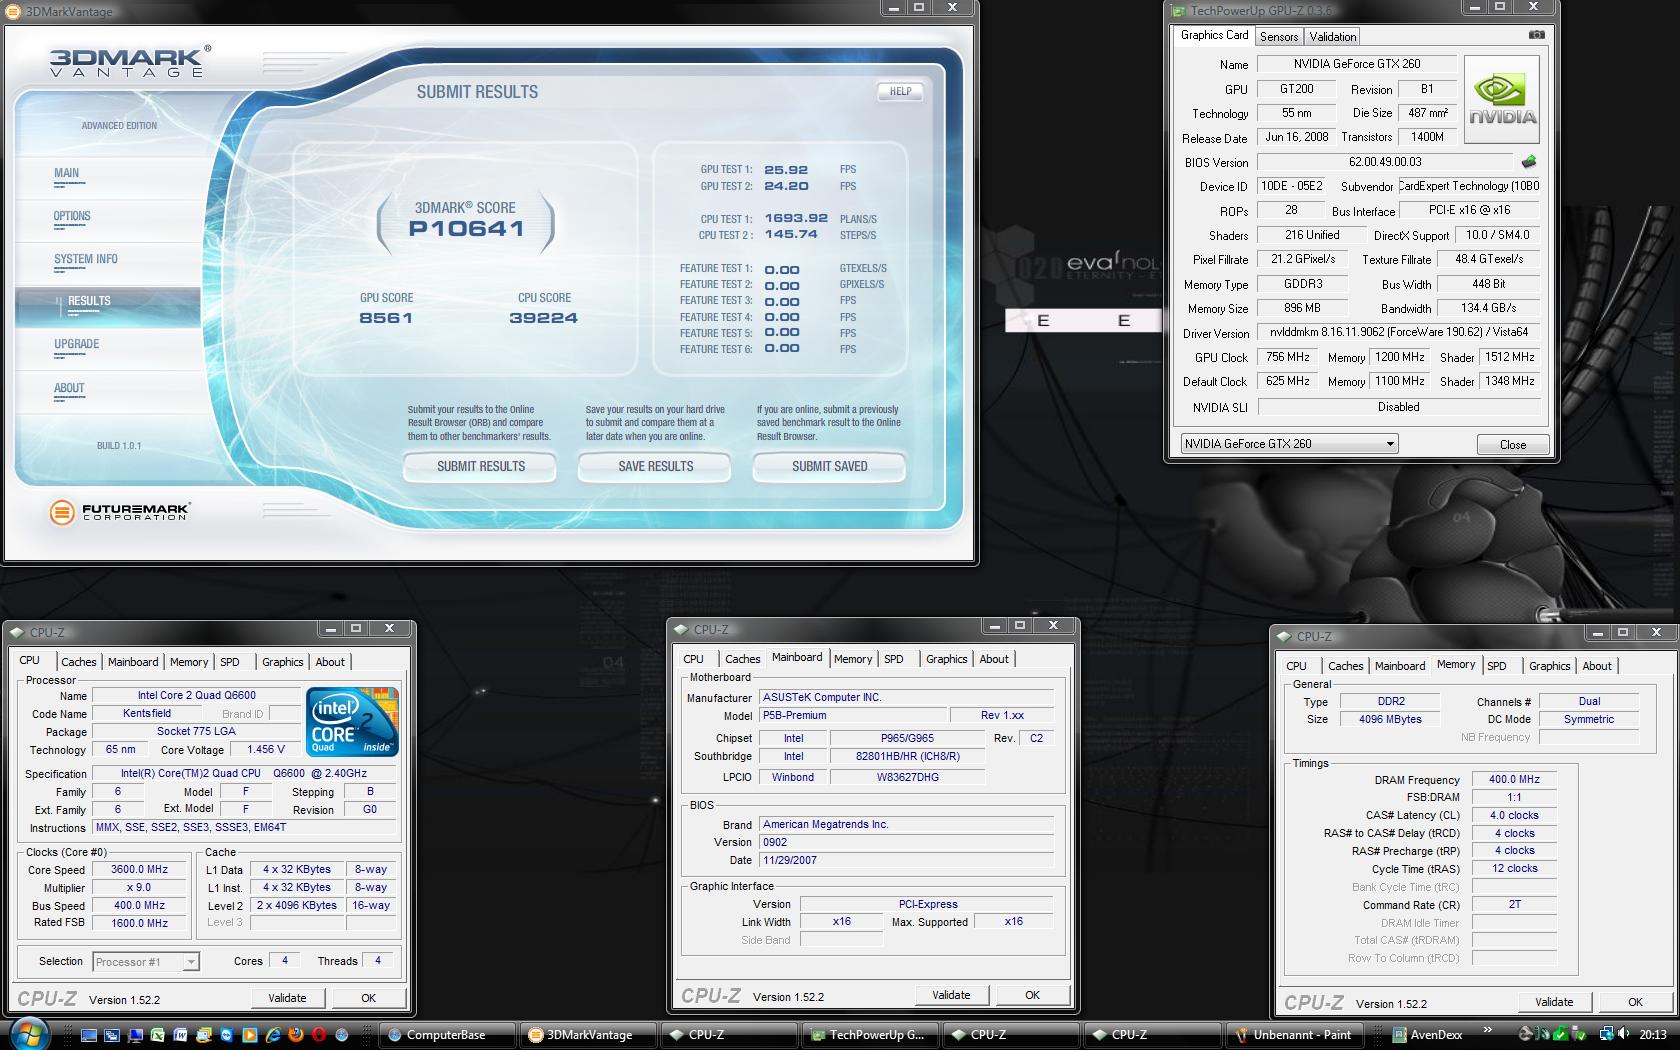Click the BIOS save chip icon in GPU-Z
The image size is (1680, 1050).
click(1528, 161)
